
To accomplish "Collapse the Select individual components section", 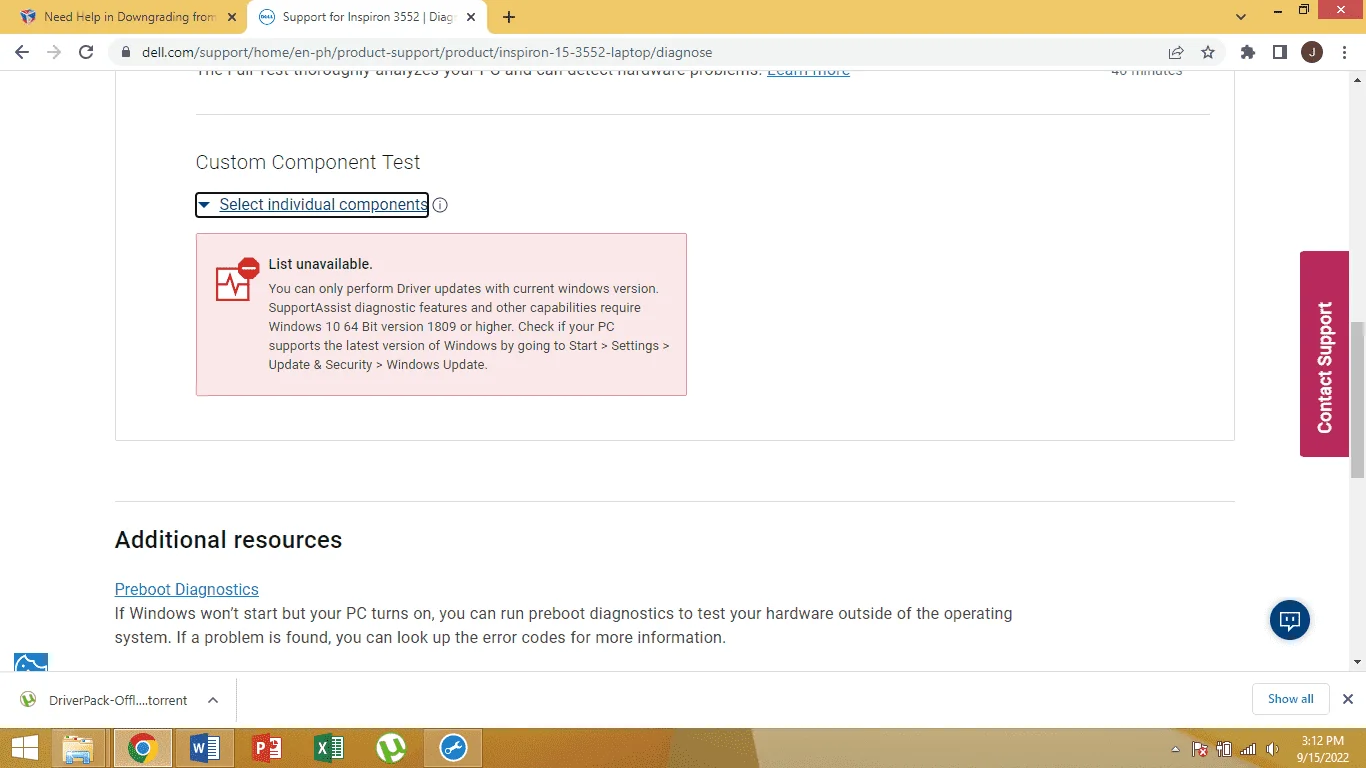I will coord(312,205).
